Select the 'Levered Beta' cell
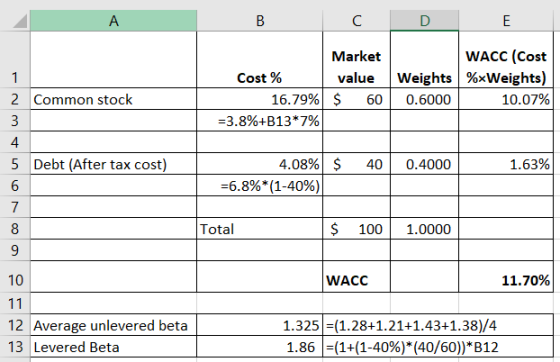The image size is (560, 362). [x=114, y=347]
